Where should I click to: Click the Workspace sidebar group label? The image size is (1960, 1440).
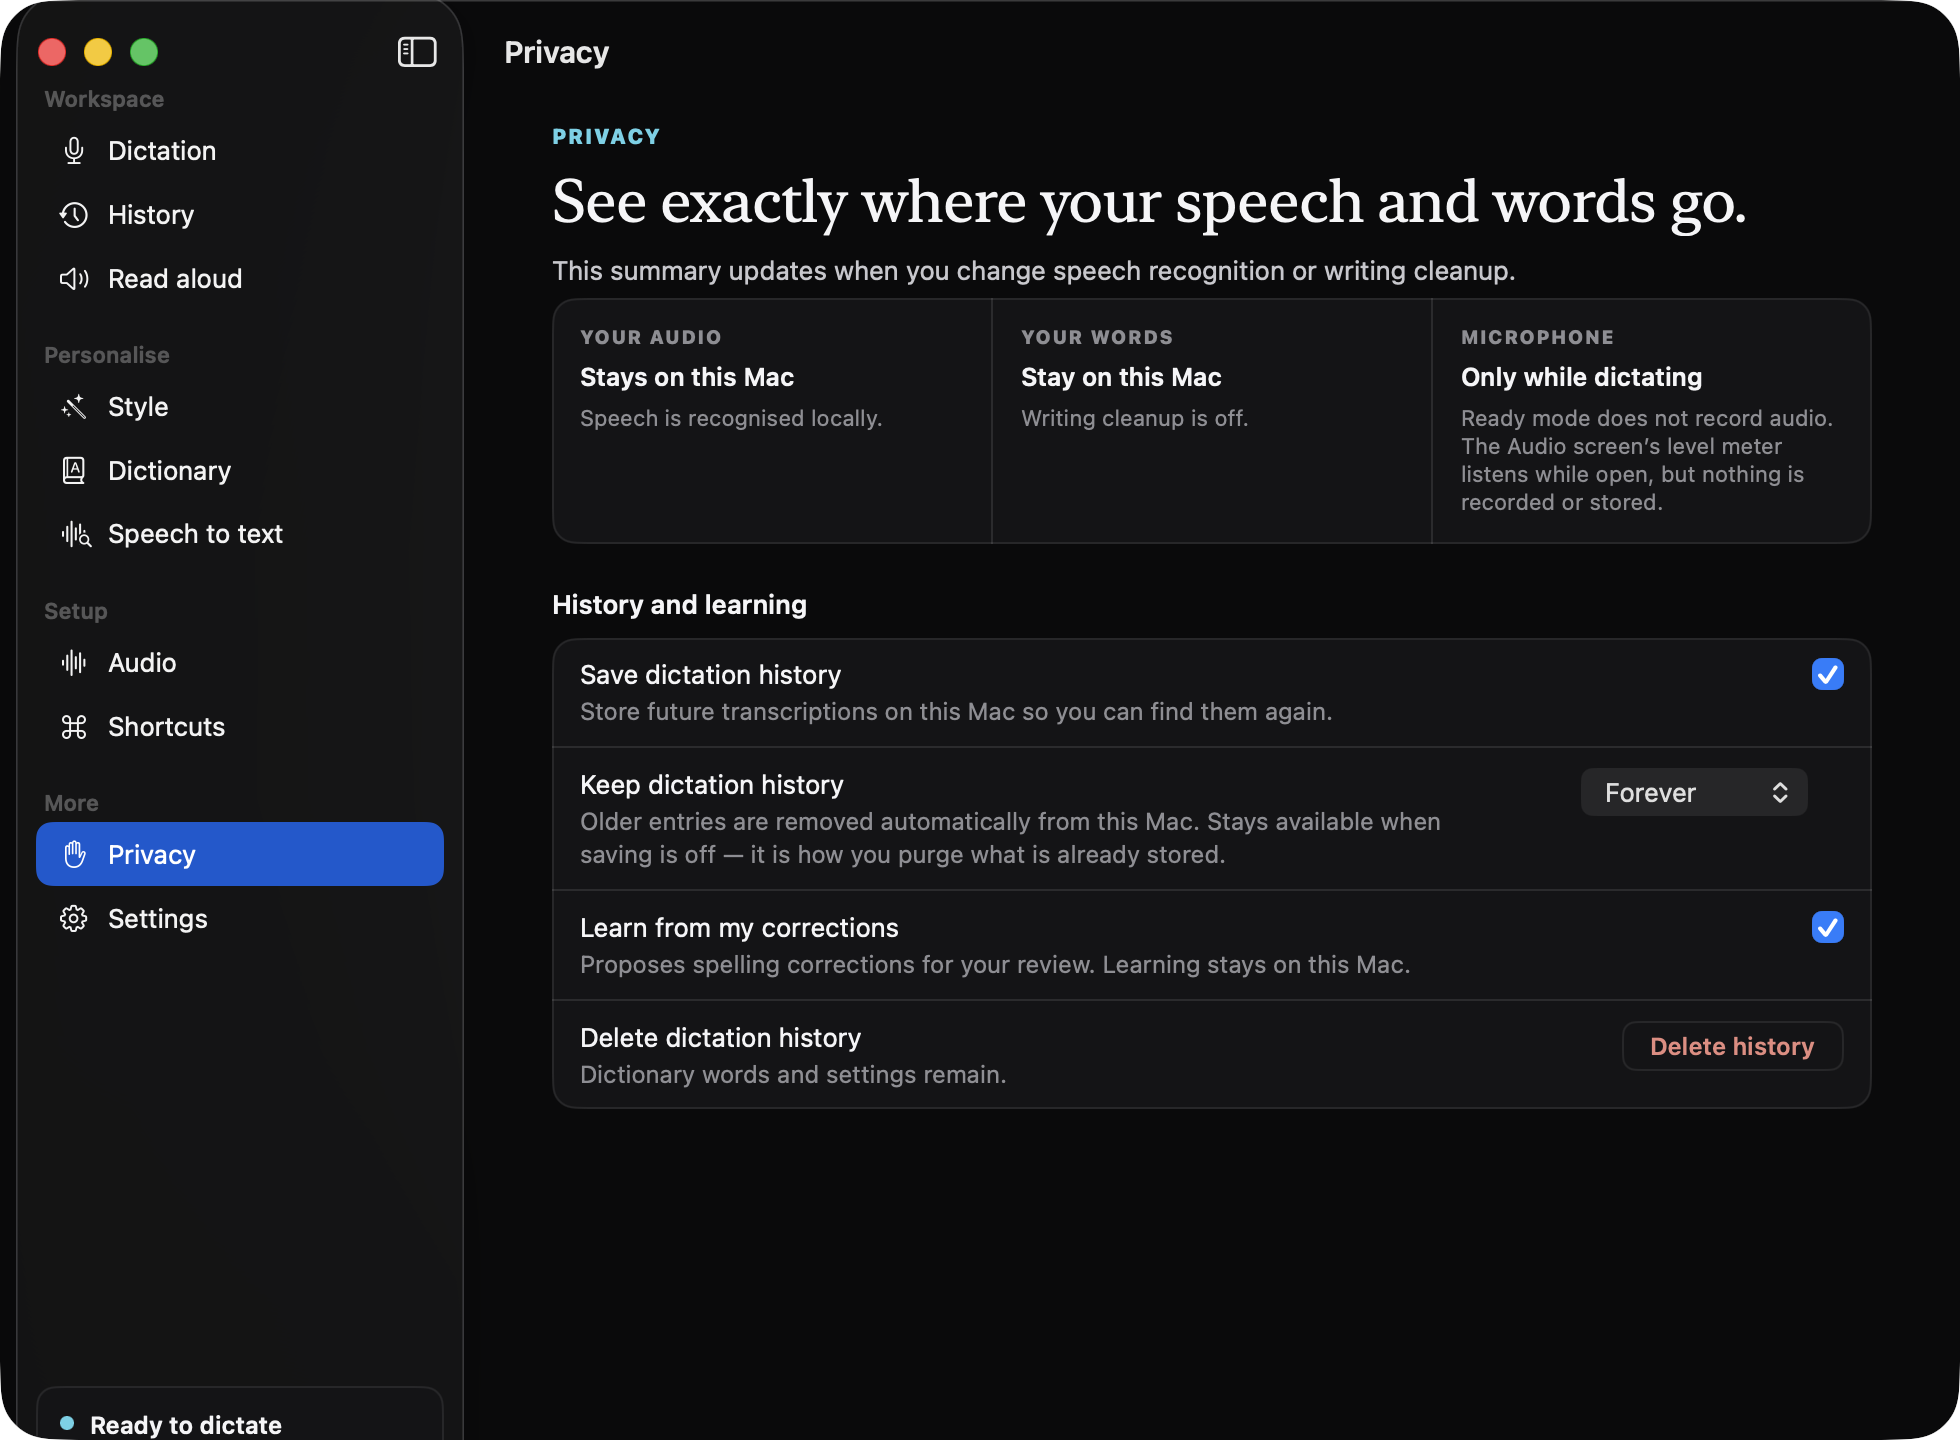104,99
